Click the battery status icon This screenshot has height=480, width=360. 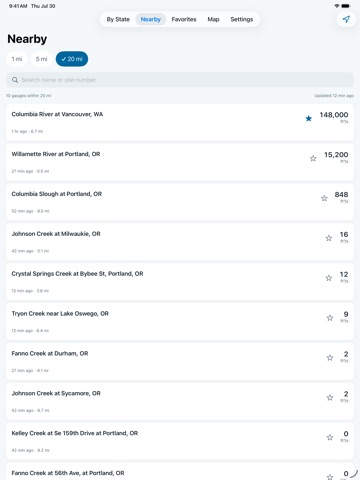[x=346, y=6]
